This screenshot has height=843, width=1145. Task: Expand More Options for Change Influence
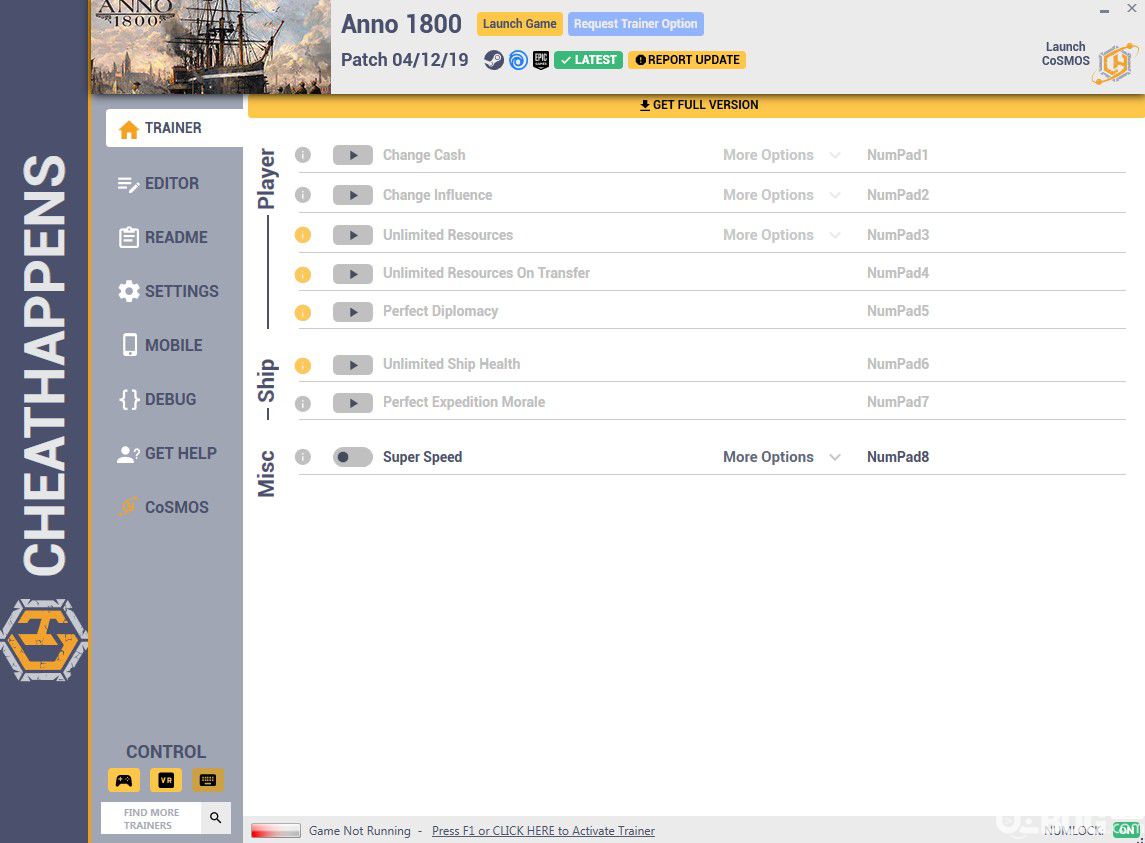[x=781, y=195]
